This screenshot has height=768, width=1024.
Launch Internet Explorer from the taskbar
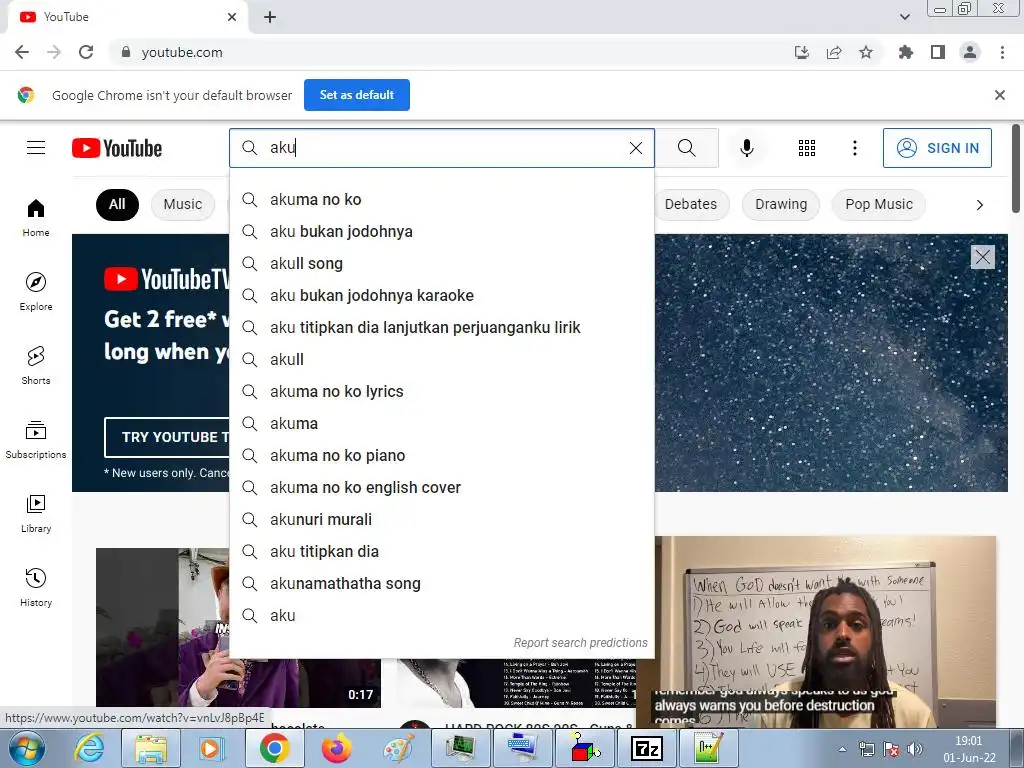(89, 748)
